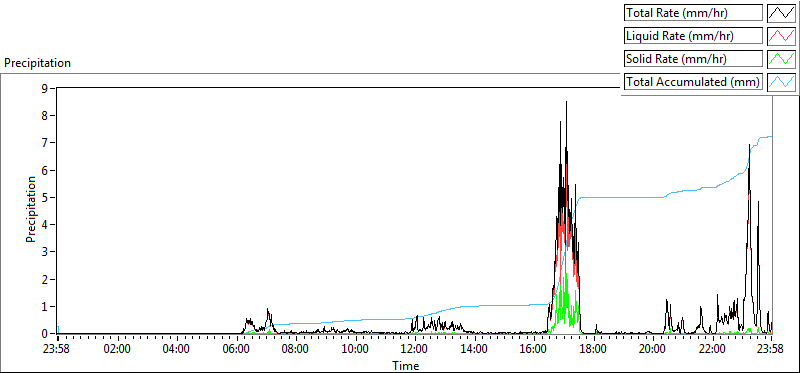The image size is (800, 373).
Task: Click the 16:00 time tick label
Action: coord(534,350)
